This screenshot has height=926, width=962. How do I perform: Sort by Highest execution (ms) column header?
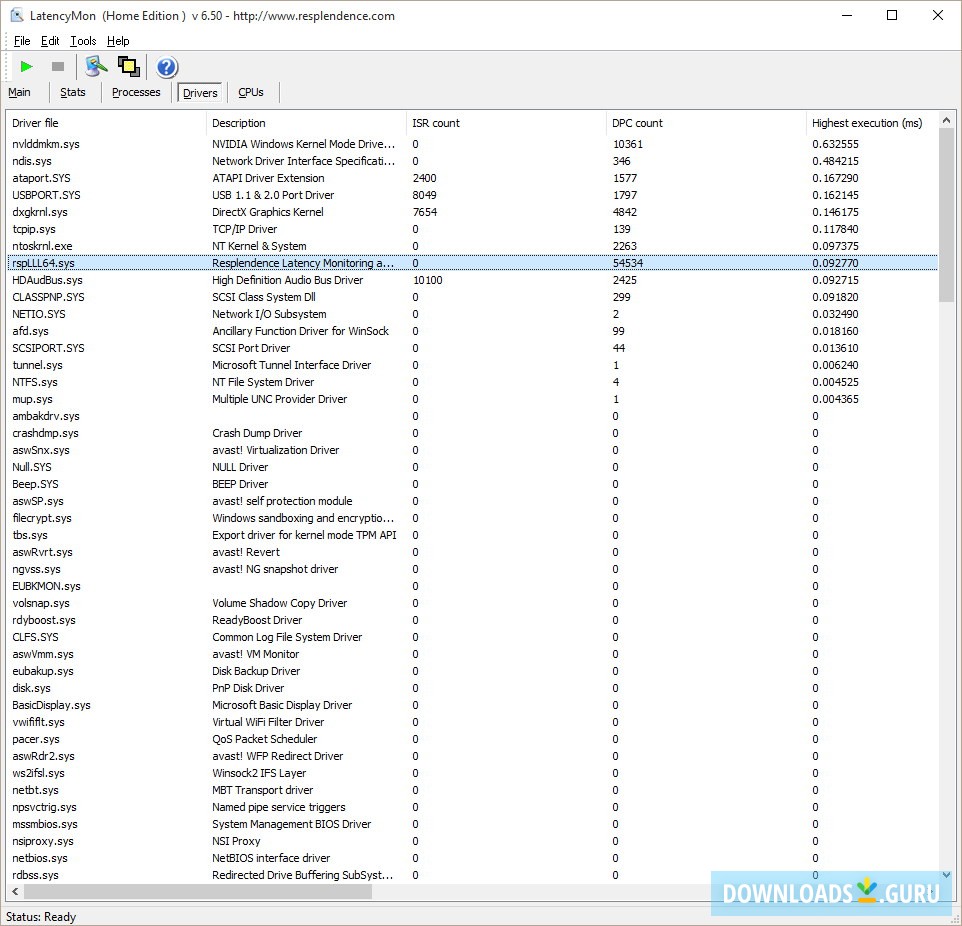(x=866, y=123)
